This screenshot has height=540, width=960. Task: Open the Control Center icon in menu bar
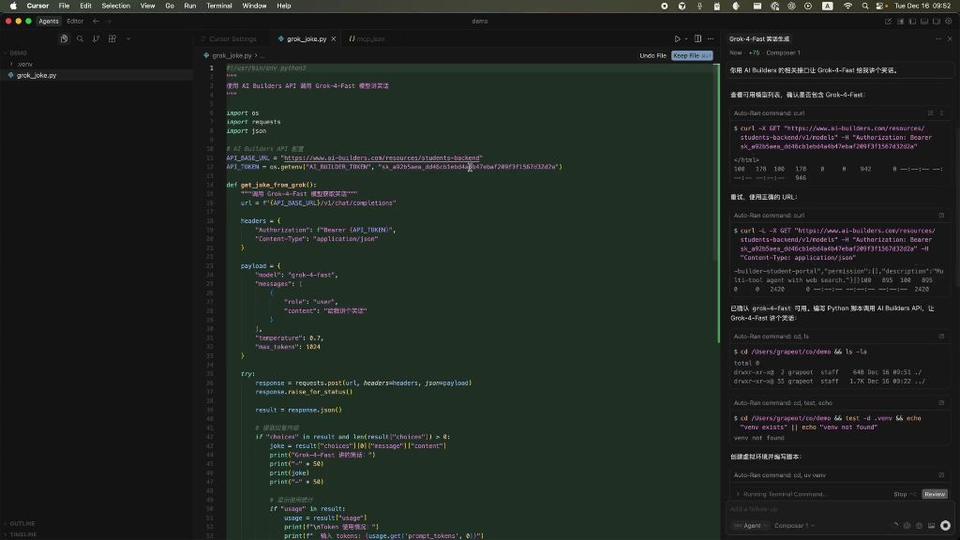[x=880, y=6]
